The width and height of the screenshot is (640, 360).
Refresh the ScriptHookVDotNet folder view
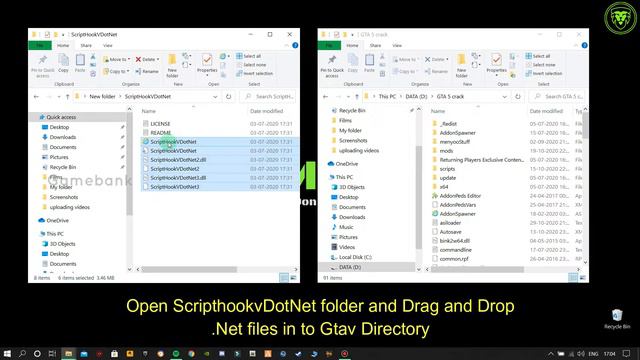click(229, 97)
